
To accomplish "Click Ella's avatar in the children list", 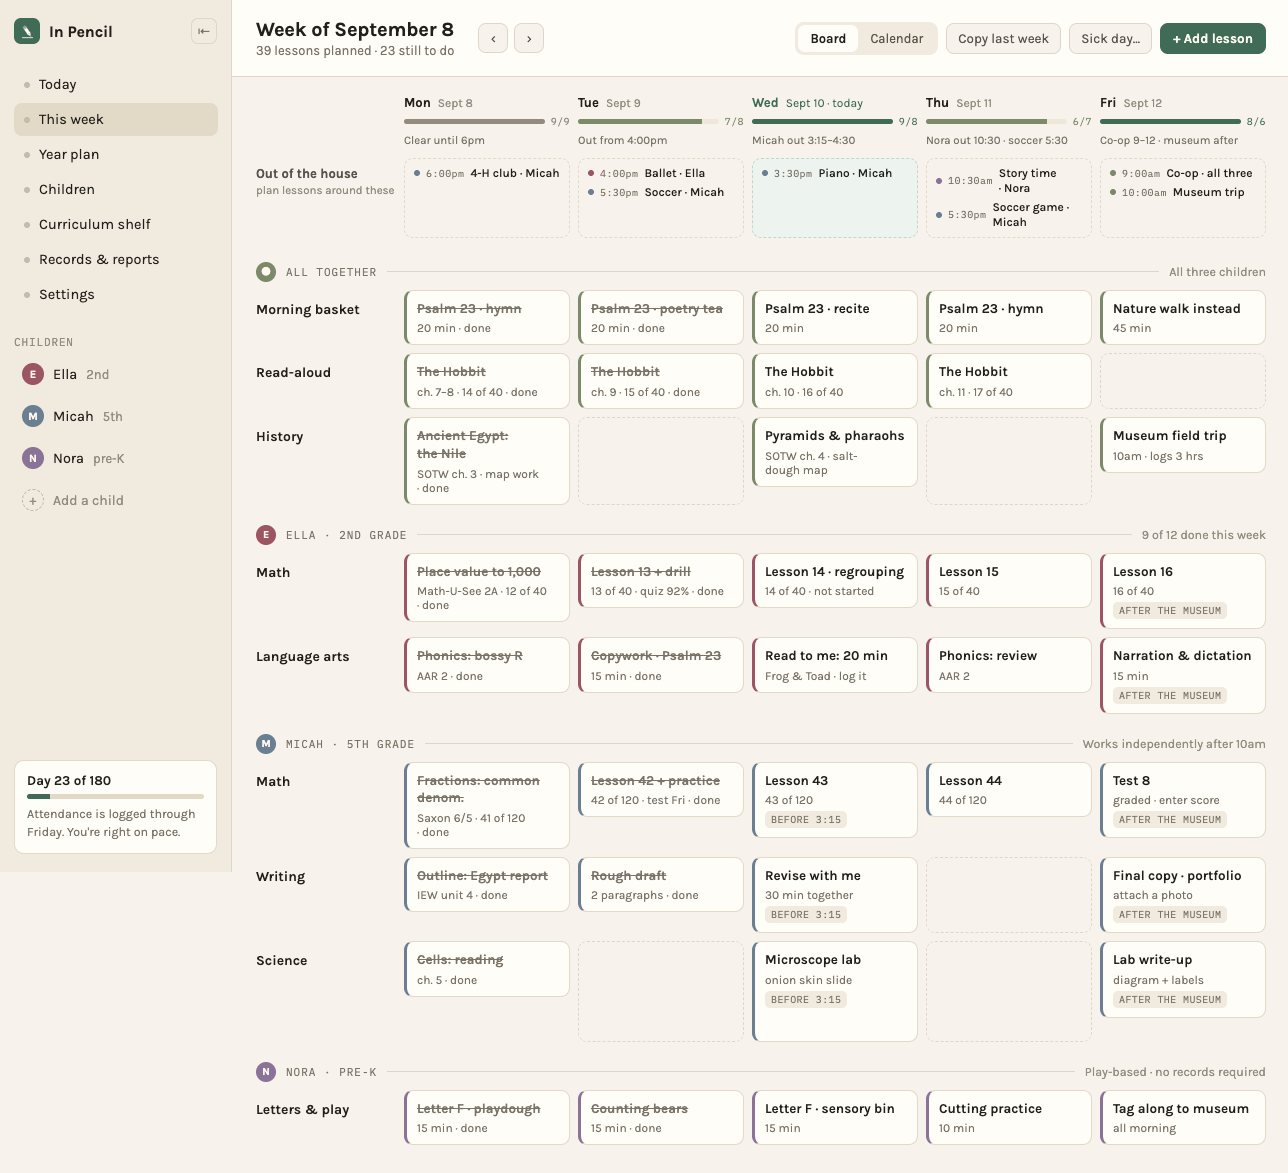I will pos(33,374).
